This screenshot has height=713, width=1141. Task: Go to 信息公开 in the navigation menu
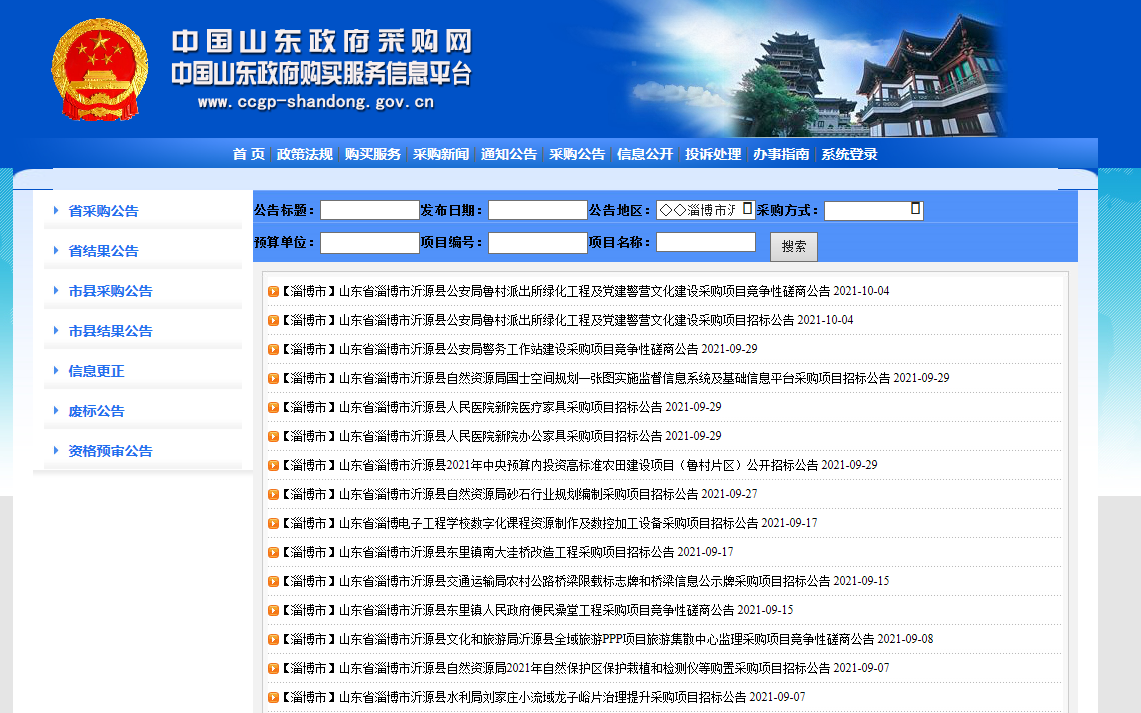tap(645, 154)
